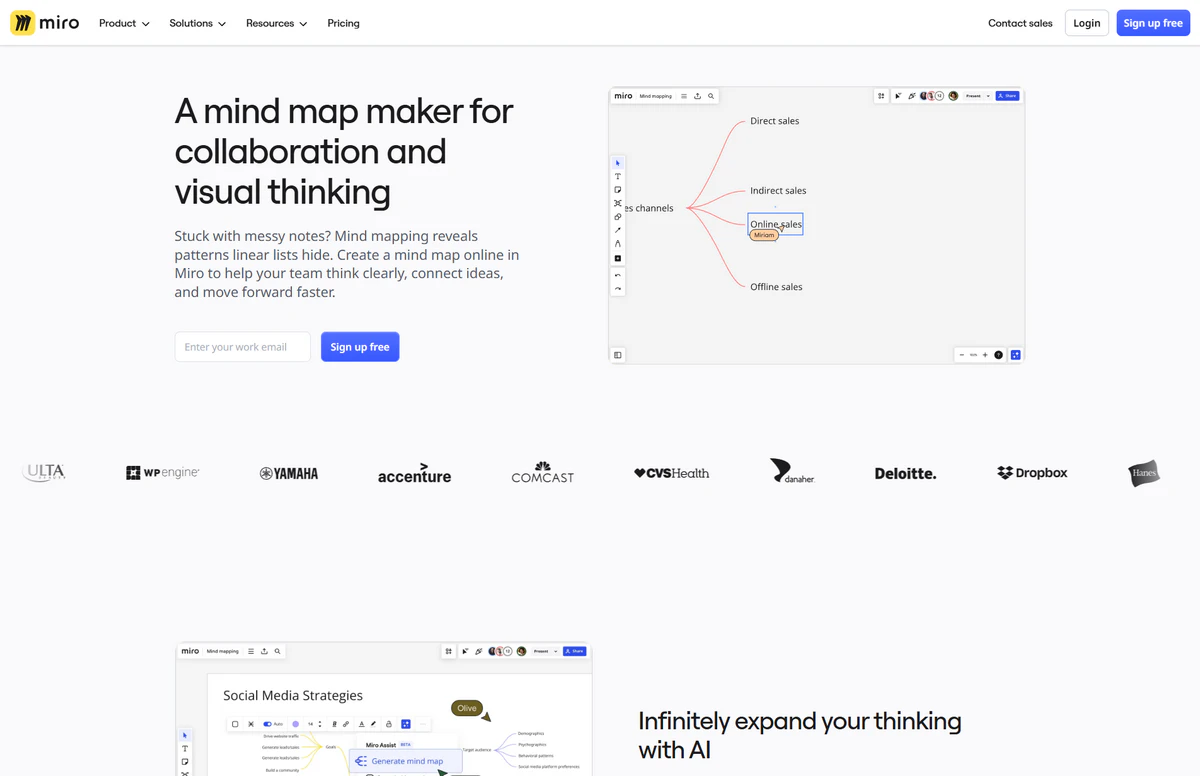Viewport: 1200px width, 776px height.
Task: Click the purple color swatch in context toolbar
Action: 295,724
